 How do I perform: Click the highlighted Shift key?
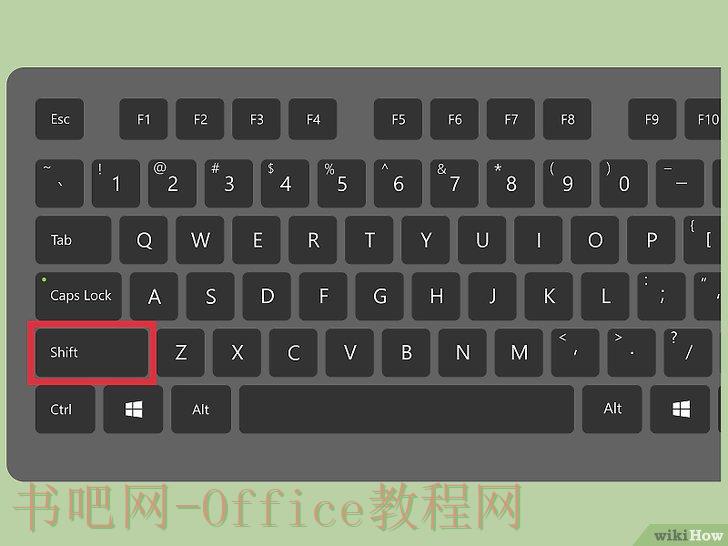92,352
